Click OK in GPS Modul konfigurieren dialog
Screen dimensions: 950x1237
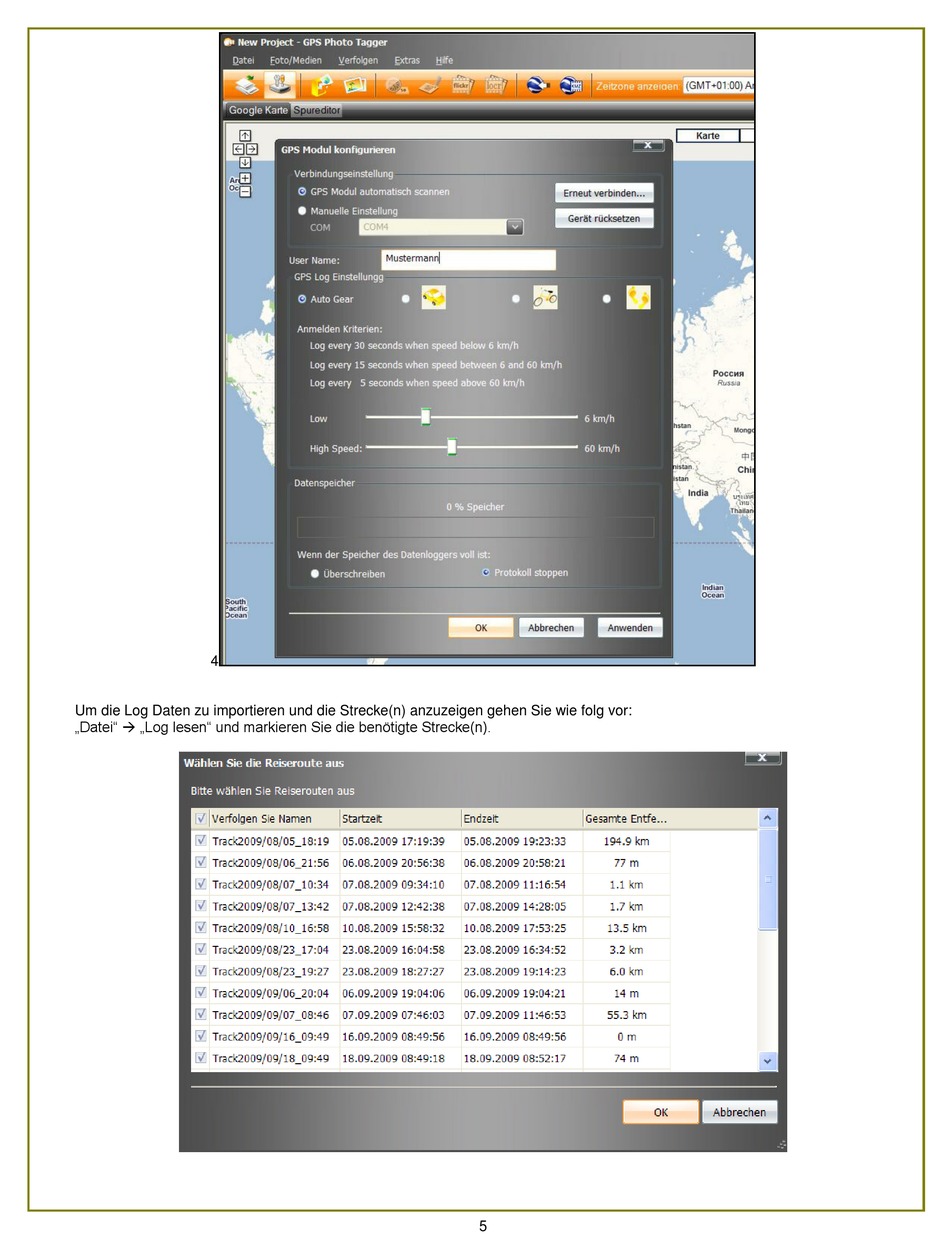tap(481, 628)
